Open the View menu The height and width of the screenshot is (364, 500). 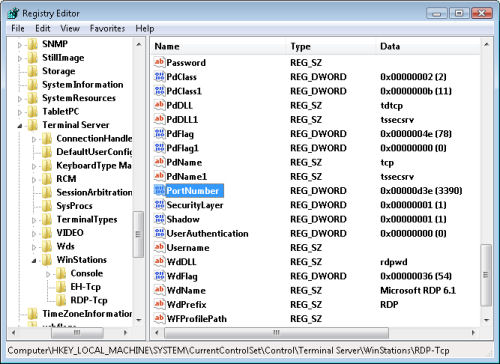click(x=70, y=28)
